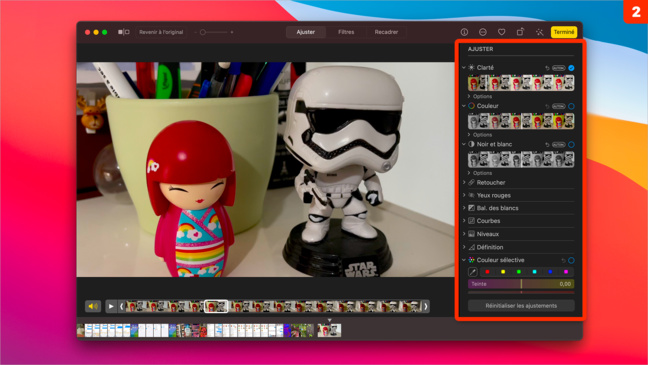The height and width of the screenshot is (365, 648).
Task: Click the zoom slider in the toolbar
Action: (x=214, y=32)
